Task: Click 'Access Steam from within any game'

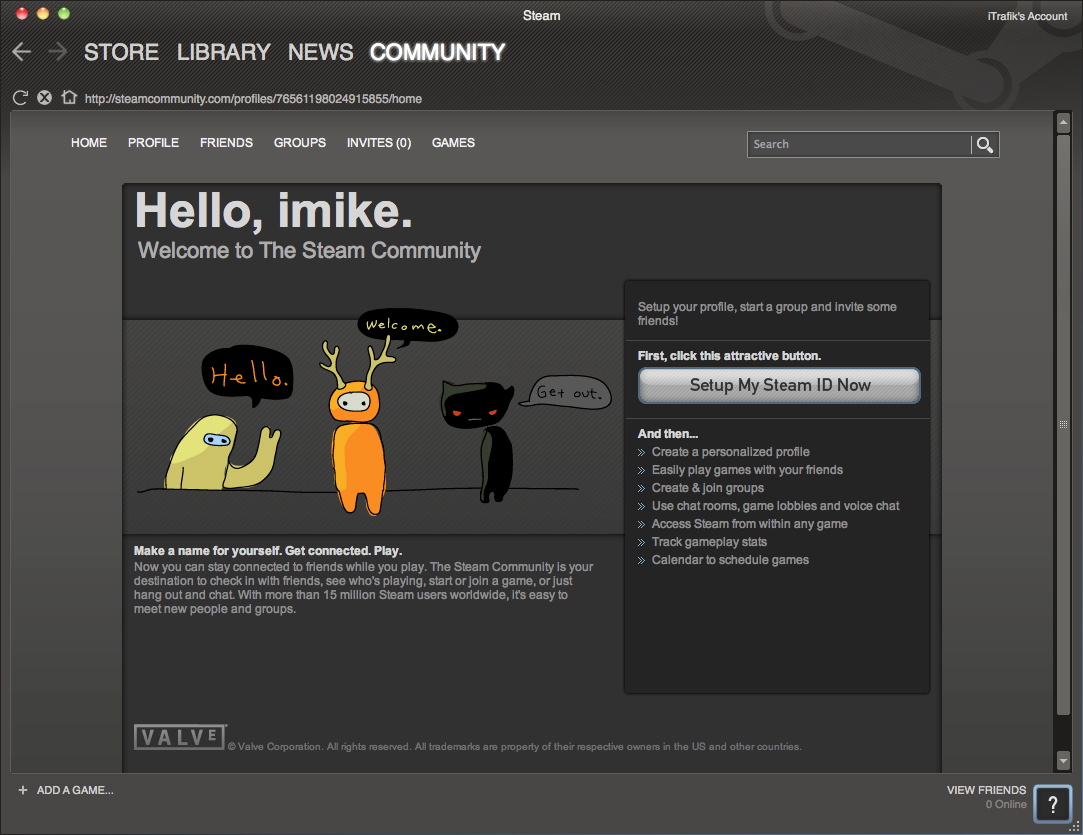Action: coord(749,524)
